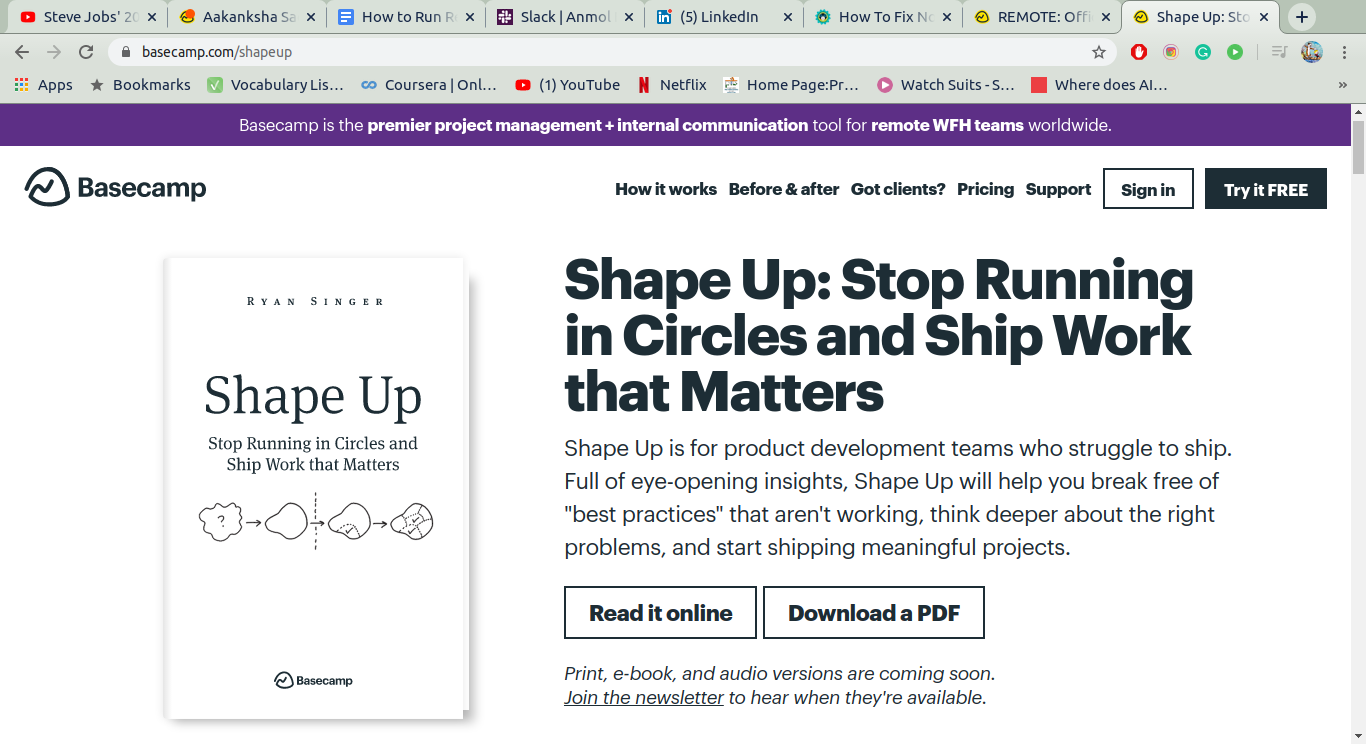View site info via padlock icon
Image resolution: width=1366 pixels, height=744 pixels.
click(x=126, y=52)
